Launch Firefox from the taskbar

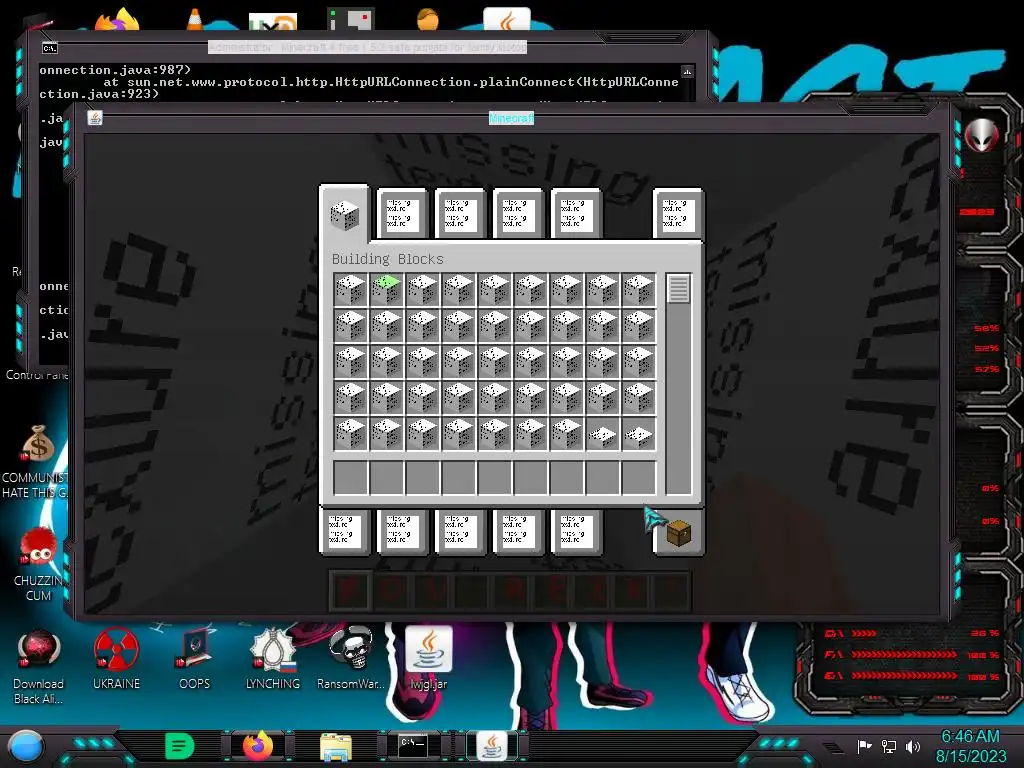[258, 746]
